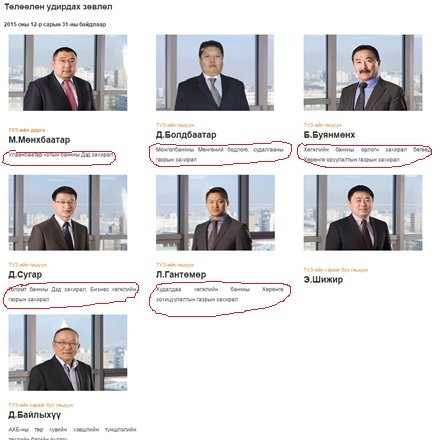
Task: Click the photo above Д.Сугар
Action: pos(68,213)
